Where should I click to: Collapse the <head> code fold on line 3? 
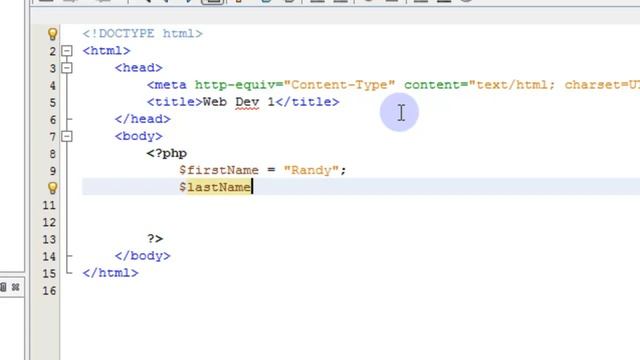(67, 68)
